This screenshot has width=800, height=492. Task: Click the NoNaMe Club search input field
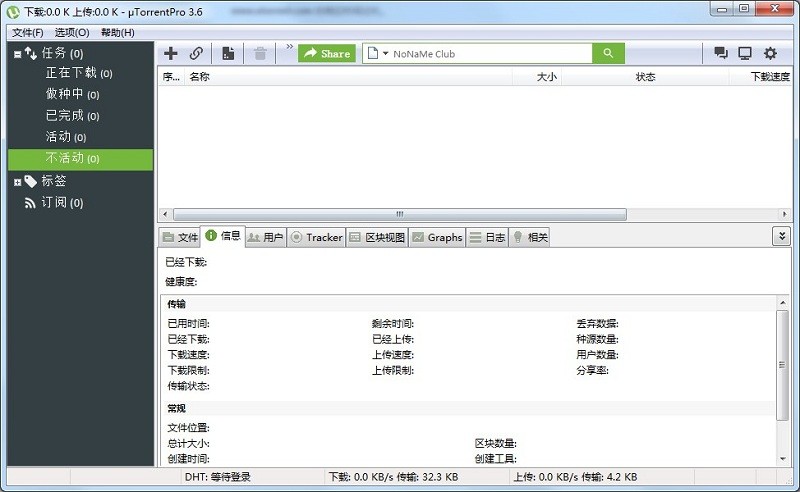pos(488,53)
